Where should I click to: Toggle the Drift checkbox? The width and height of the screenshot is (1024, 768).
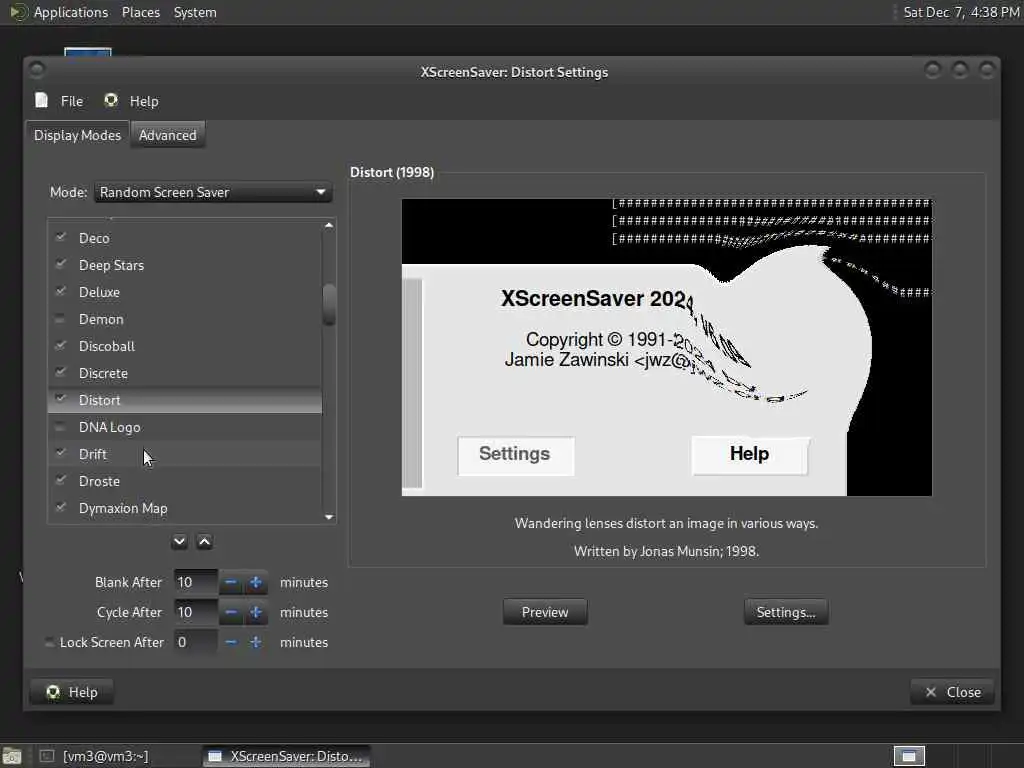[61, 453]
